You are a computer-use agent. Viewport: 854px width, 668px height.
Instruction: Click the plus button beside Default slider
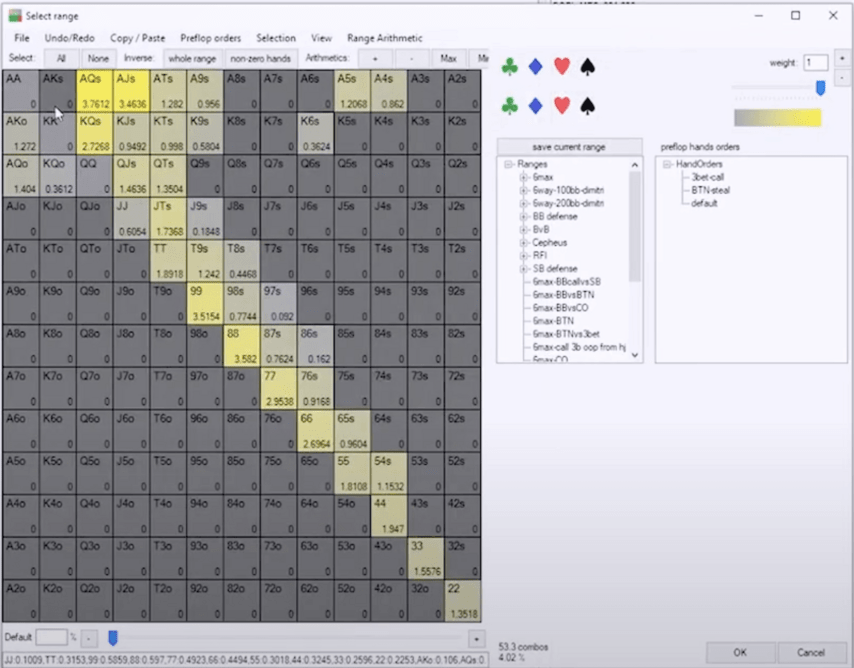click(476, 639)
